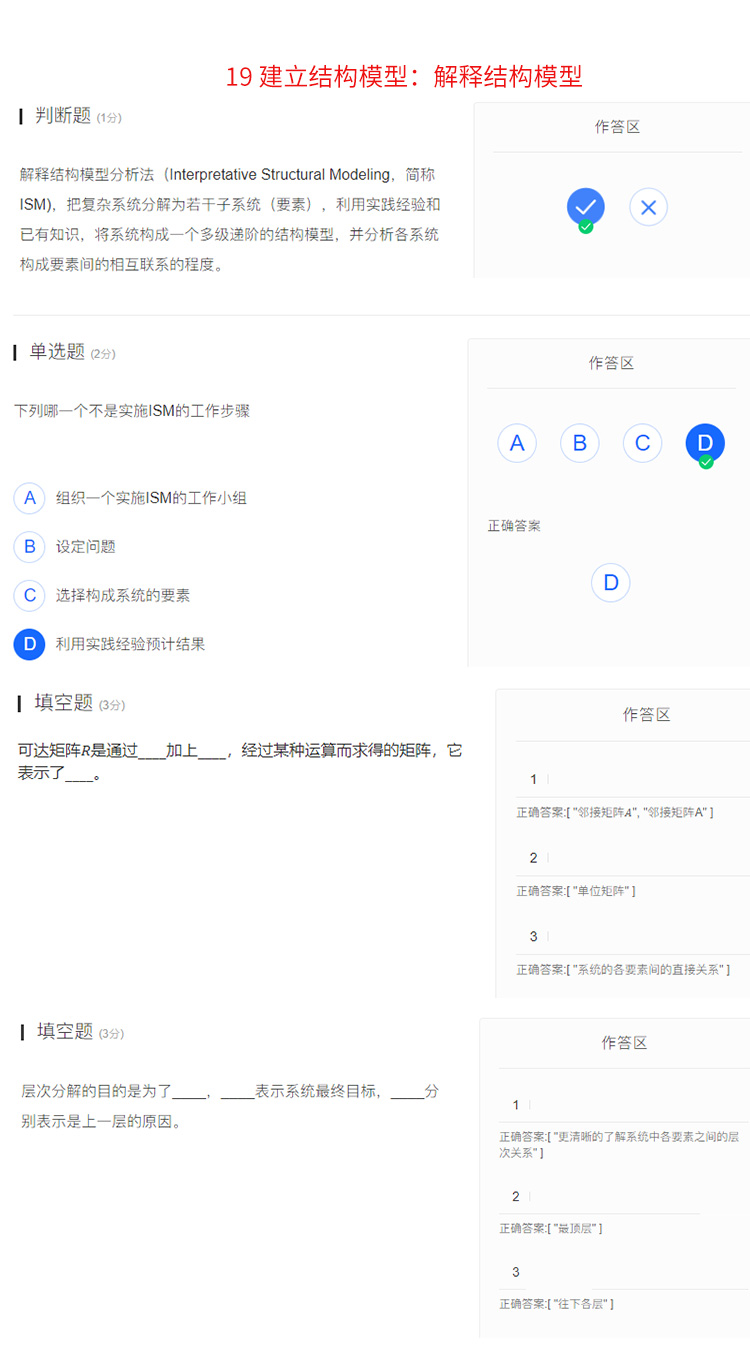Viewport: 750px width, 1349px height.
Task: Pick option B icon beside 设定问题
Action: click(29, 546)
